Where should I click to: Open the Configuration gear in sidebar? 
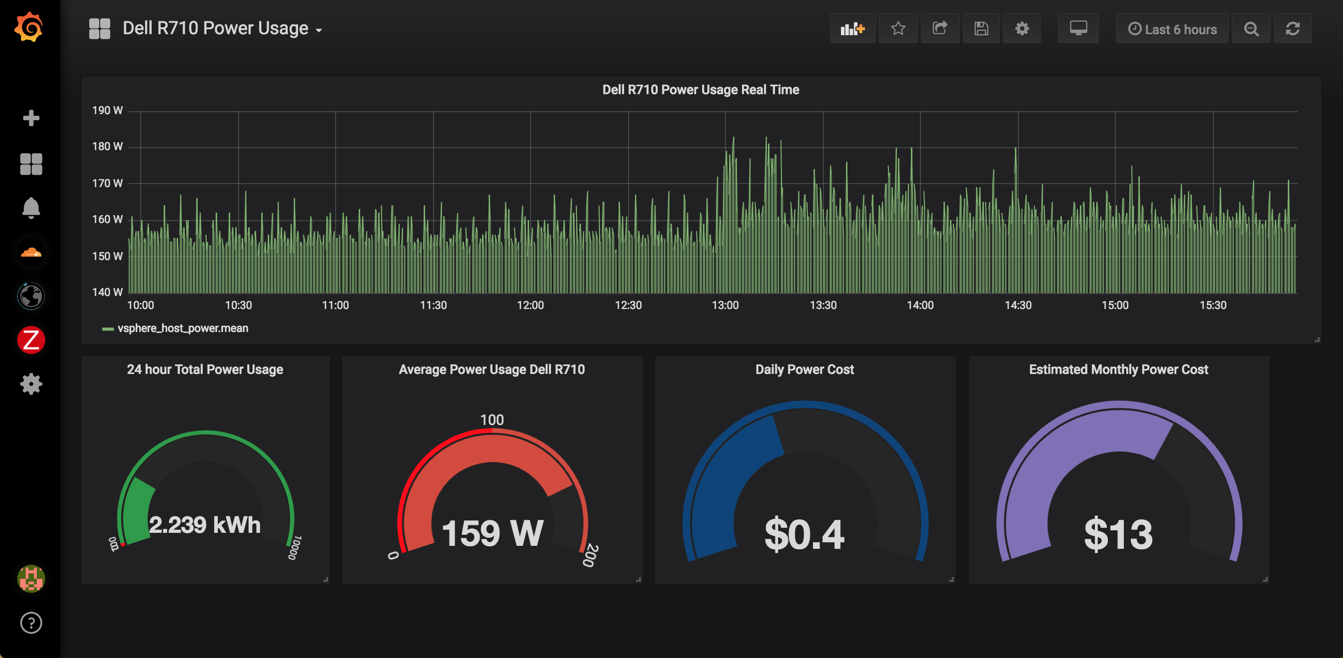point(31,384)
